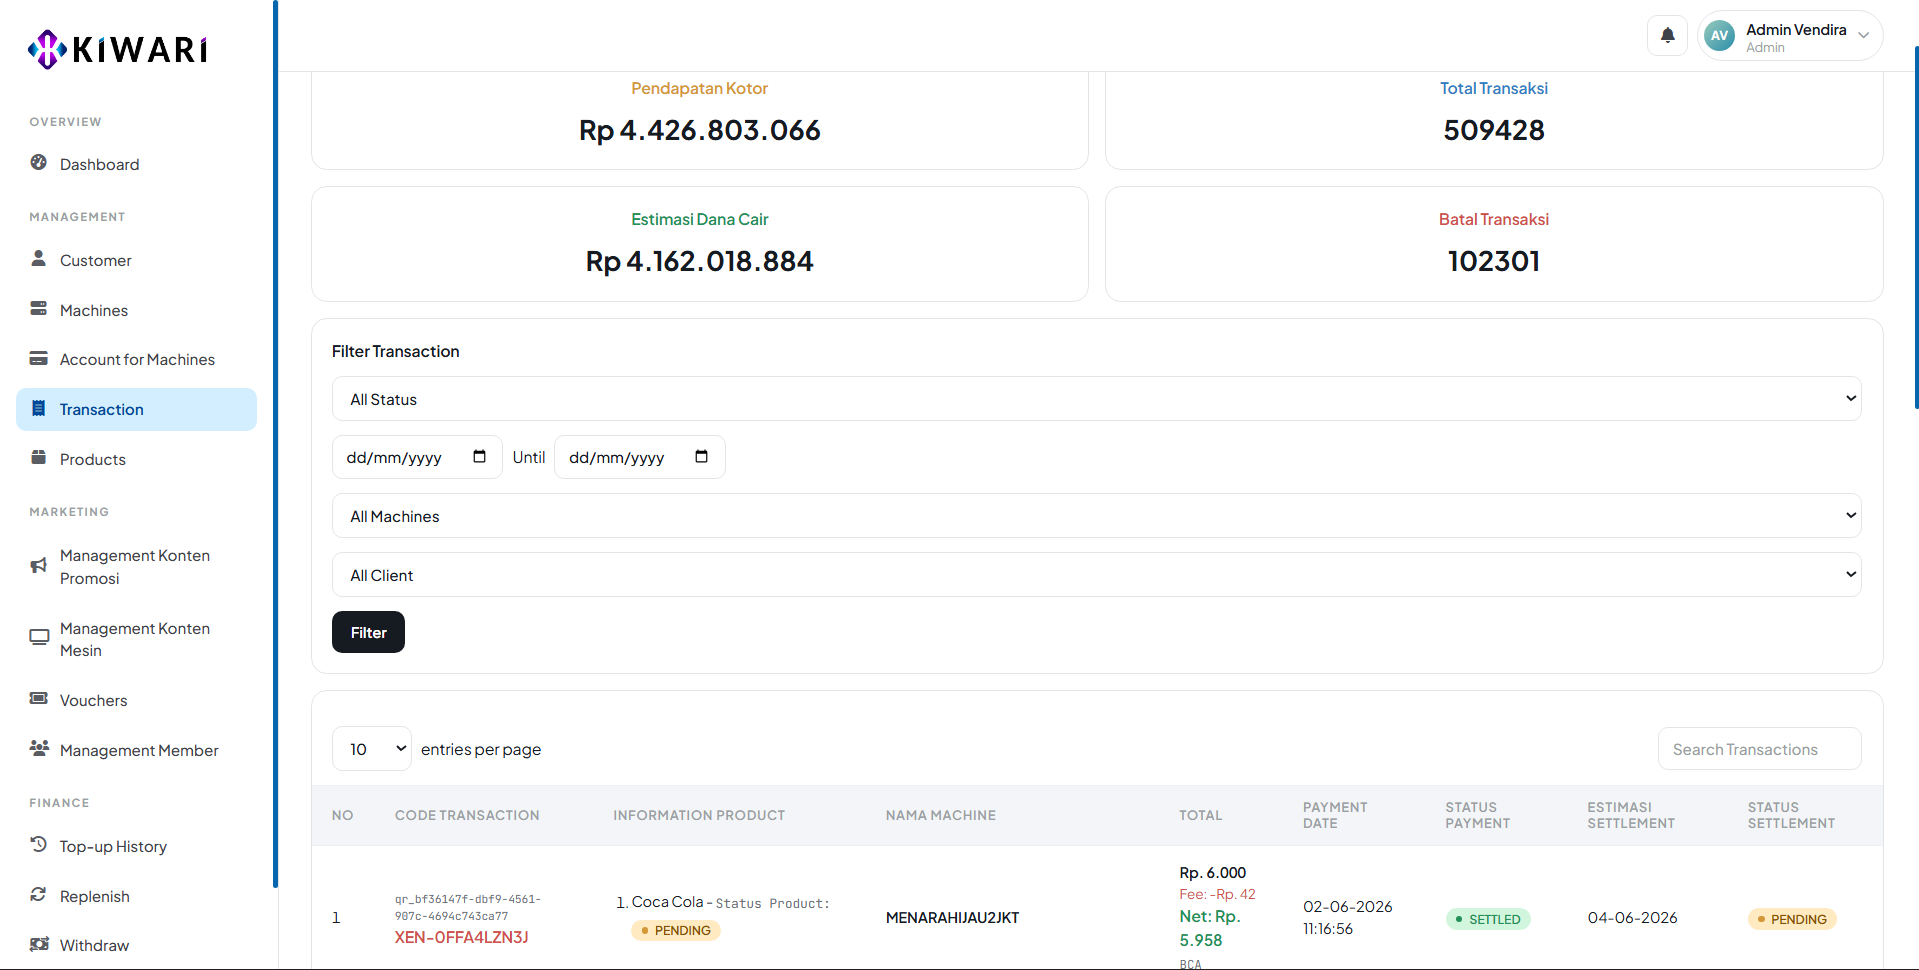Open transaction code XEN-0FFA4LZN3J
Screen dimensions: 1919x970
tap(461, 937)
